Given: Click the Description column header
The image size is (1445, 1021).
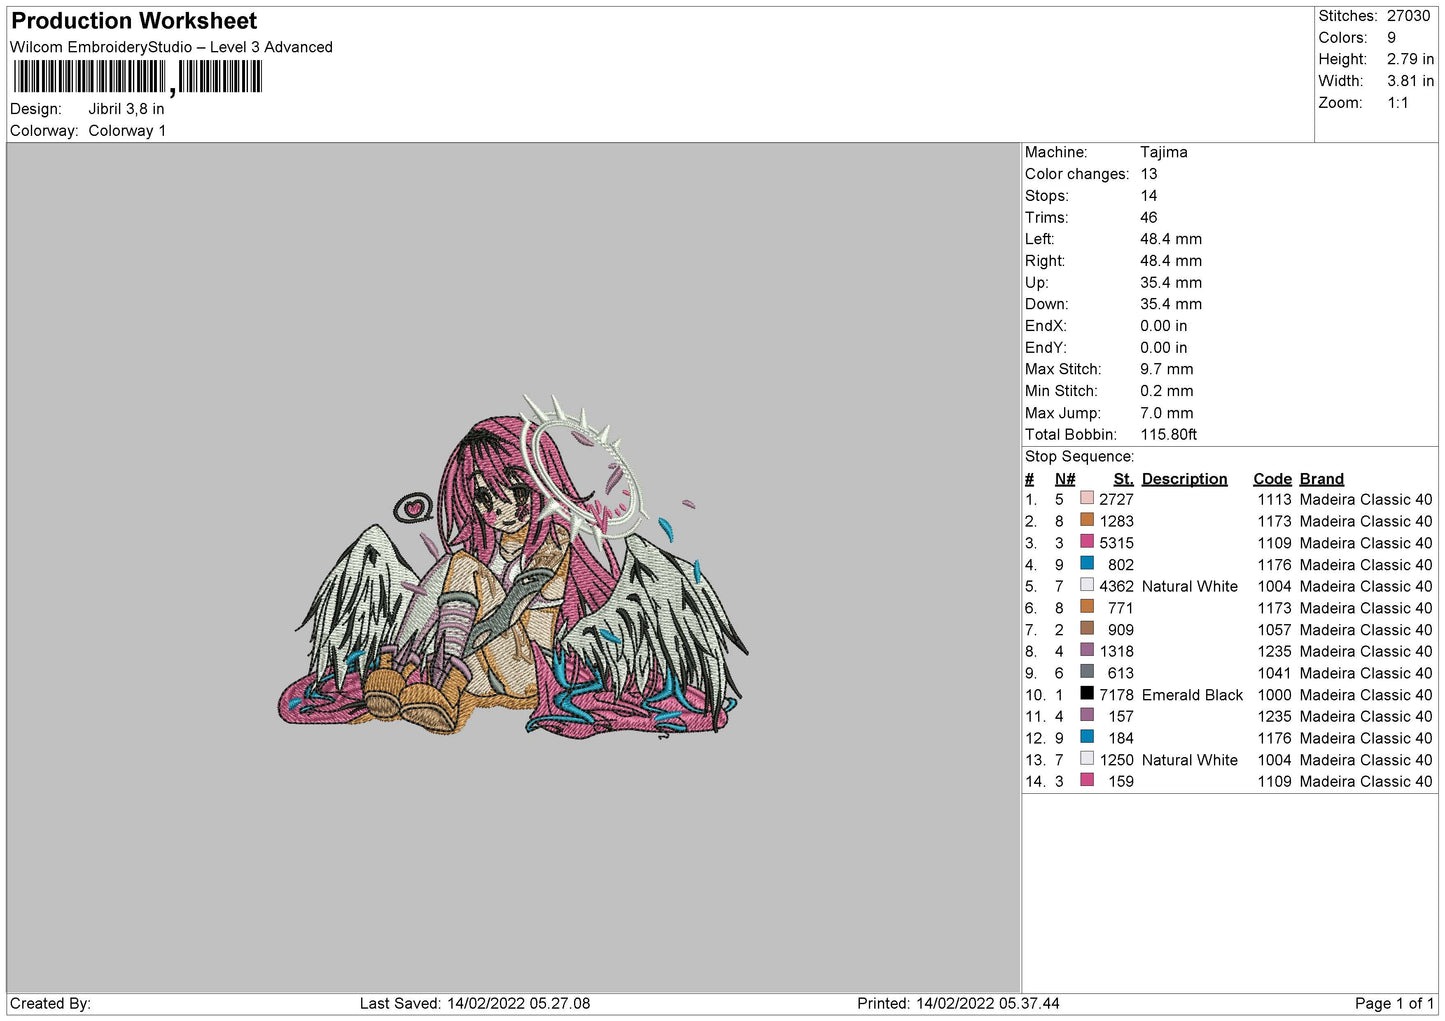Looking at the screenshot, I should 1184,479.
